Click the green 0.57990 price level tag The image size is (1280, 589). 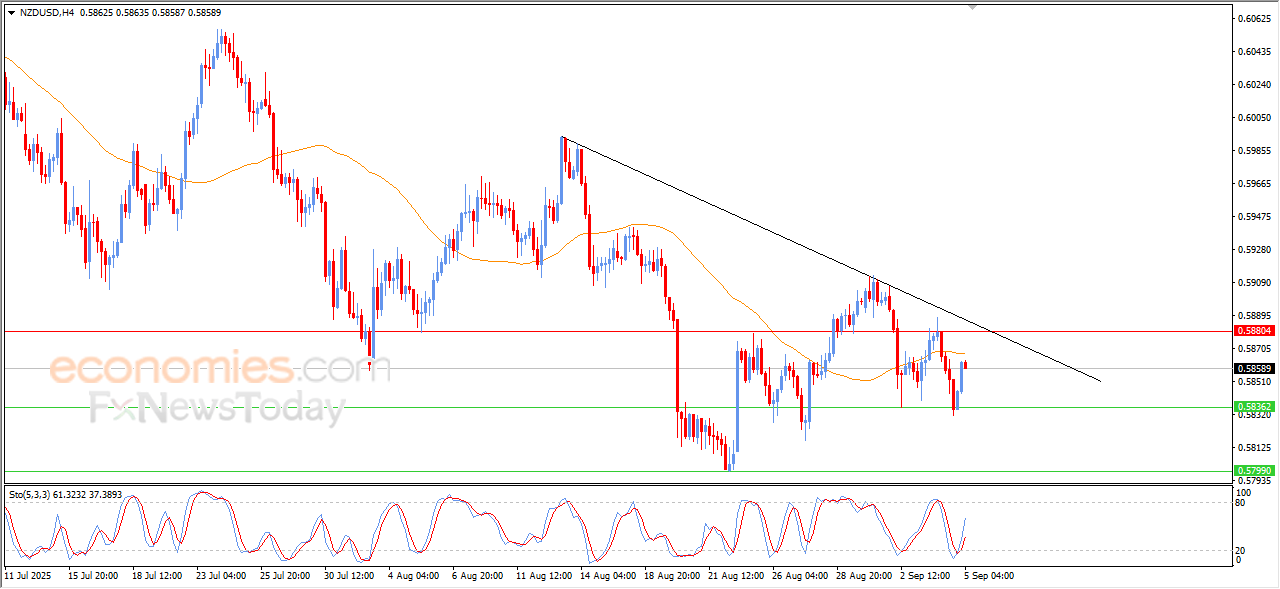[x=1254, y=470]
